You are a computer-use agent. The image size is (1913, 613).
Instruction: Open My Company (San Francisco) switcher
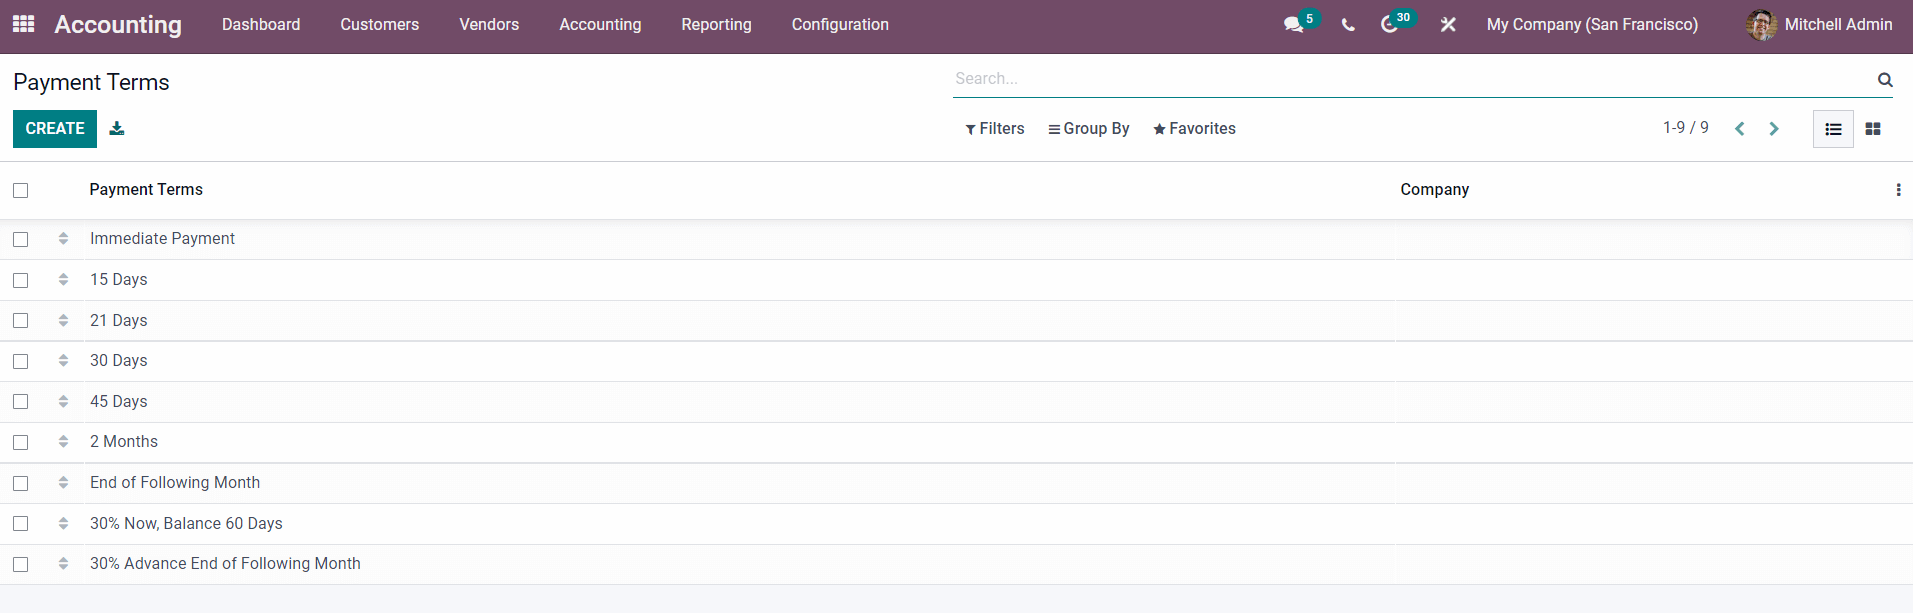coord(1592,24)
